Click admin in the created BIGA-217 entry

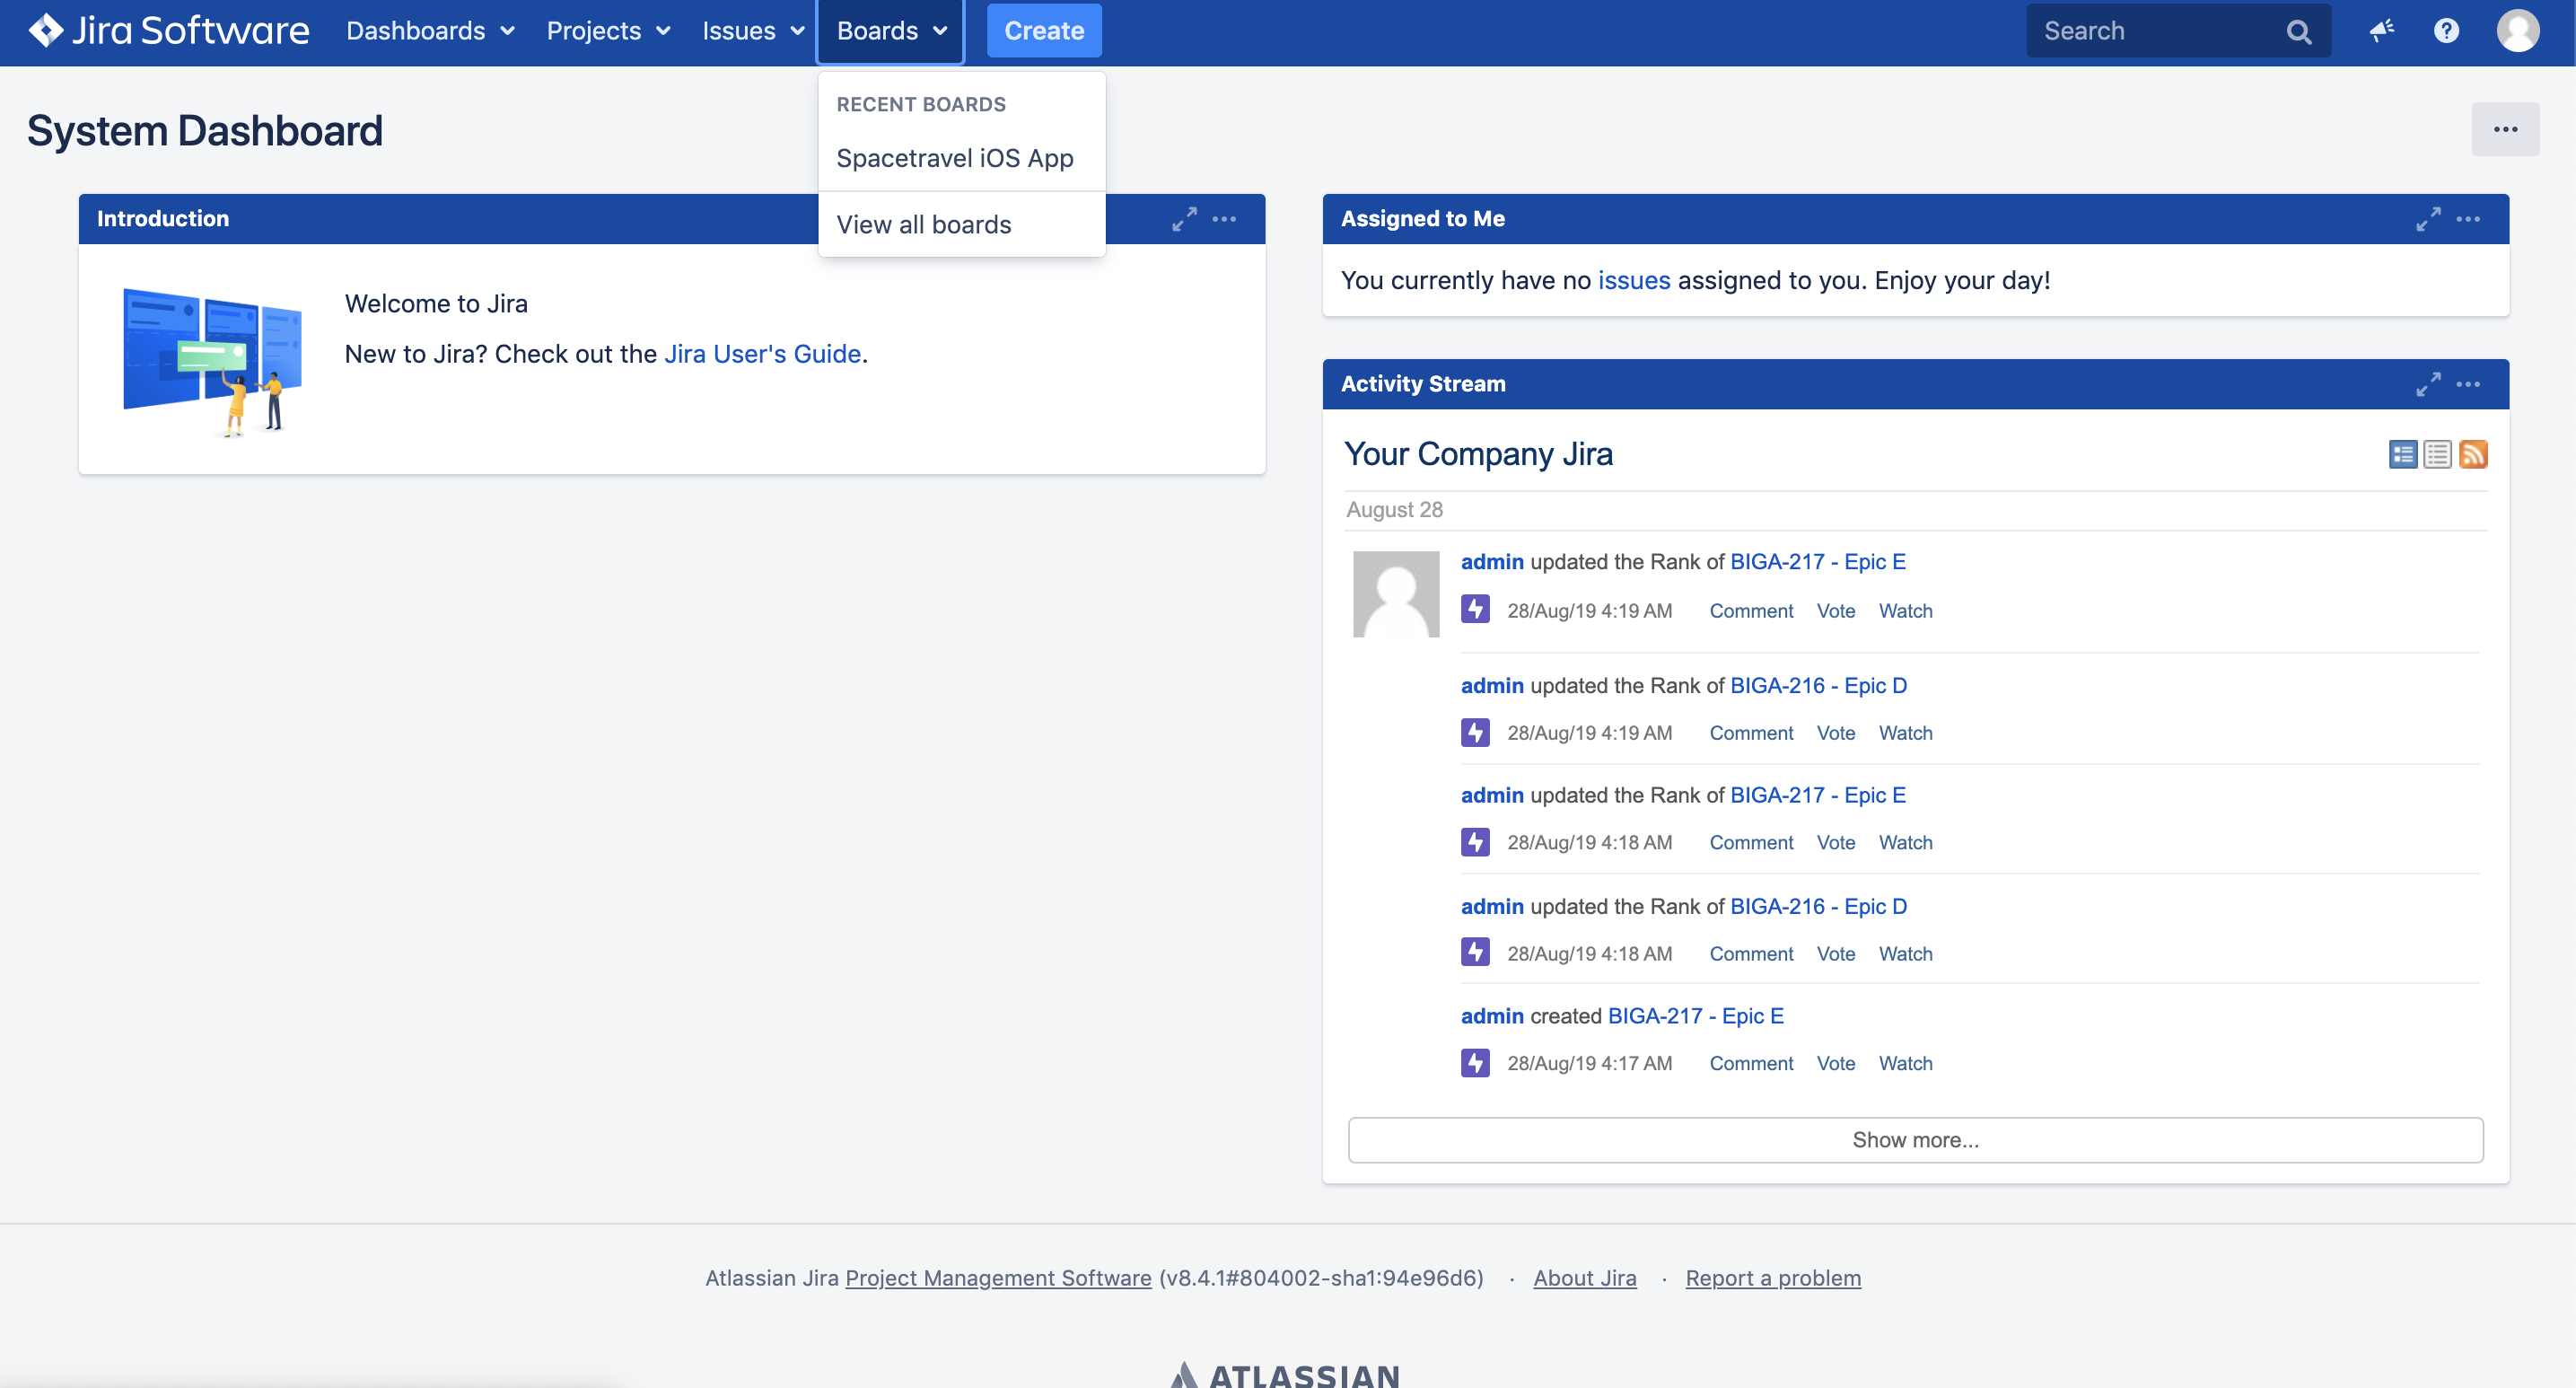(1492, 1016)
